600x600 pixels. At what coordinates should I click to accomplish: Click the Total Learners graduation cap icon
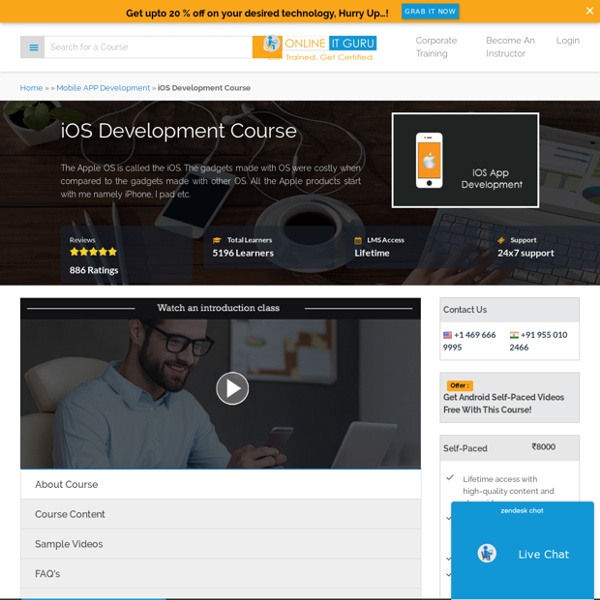217,240
